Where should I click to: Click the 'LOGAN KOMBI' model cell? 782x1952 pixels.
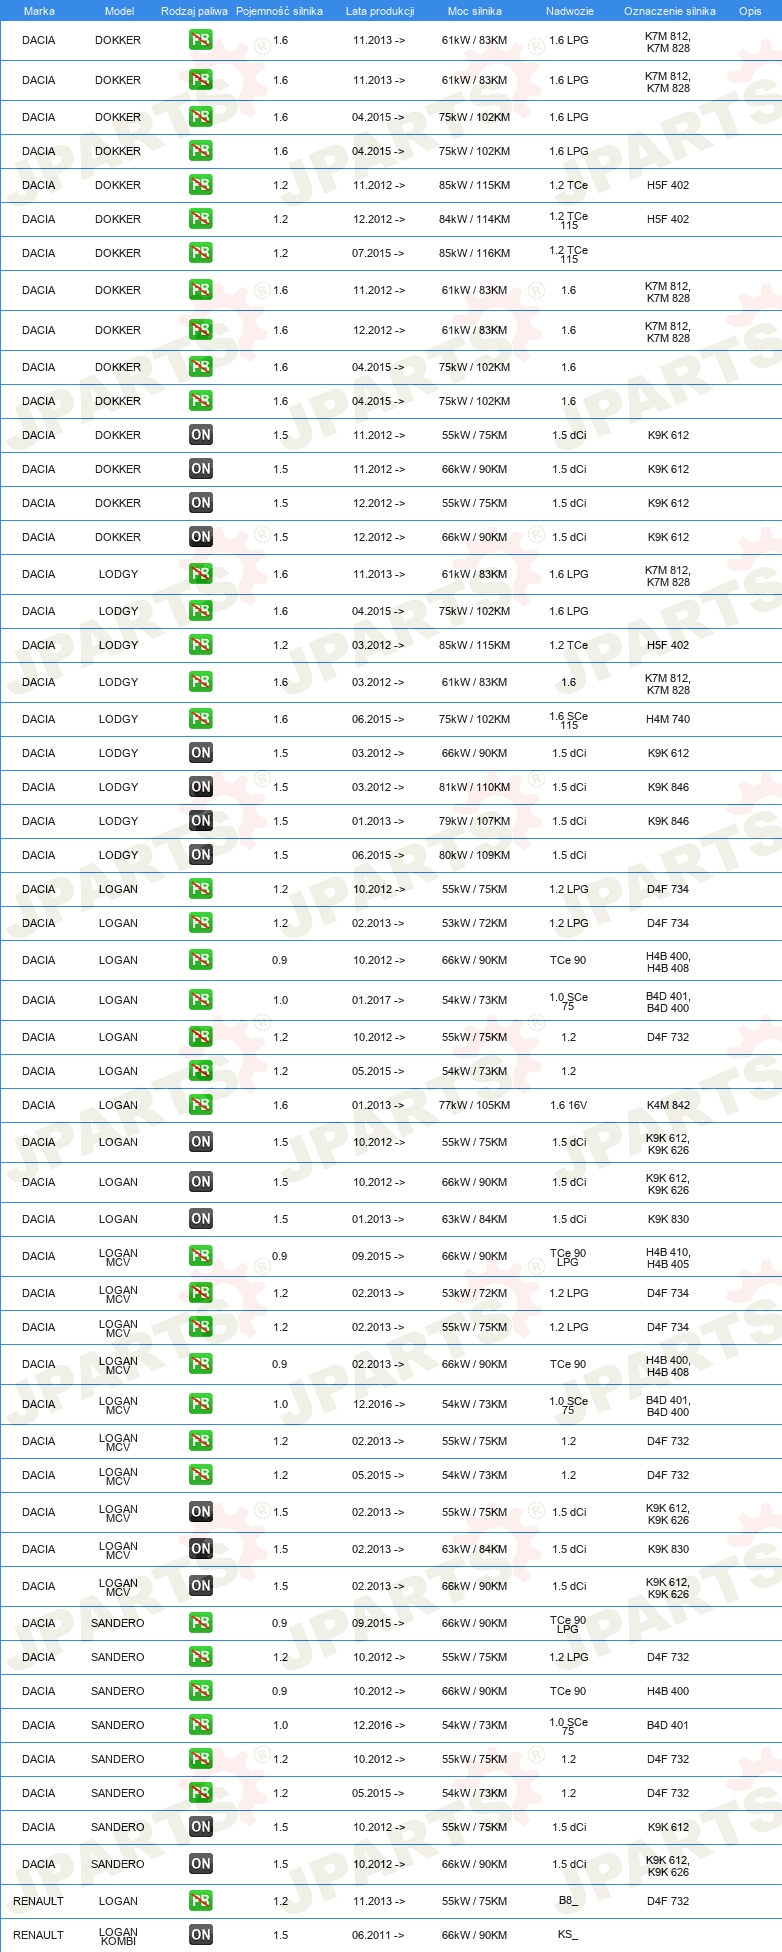tap(118, 1936)
